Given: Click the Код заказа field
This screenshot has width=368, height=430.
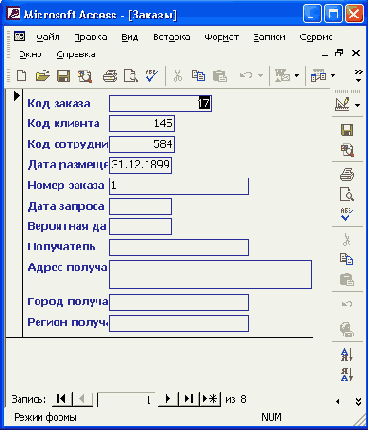Looking at the screenshot, I should click(x=160, y=103).
